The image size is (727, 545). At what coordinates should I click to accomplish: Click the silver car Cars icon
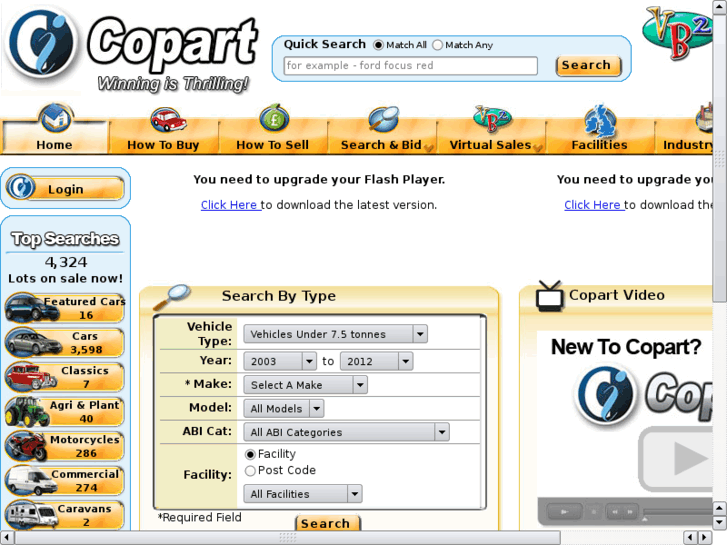[32, 341]
